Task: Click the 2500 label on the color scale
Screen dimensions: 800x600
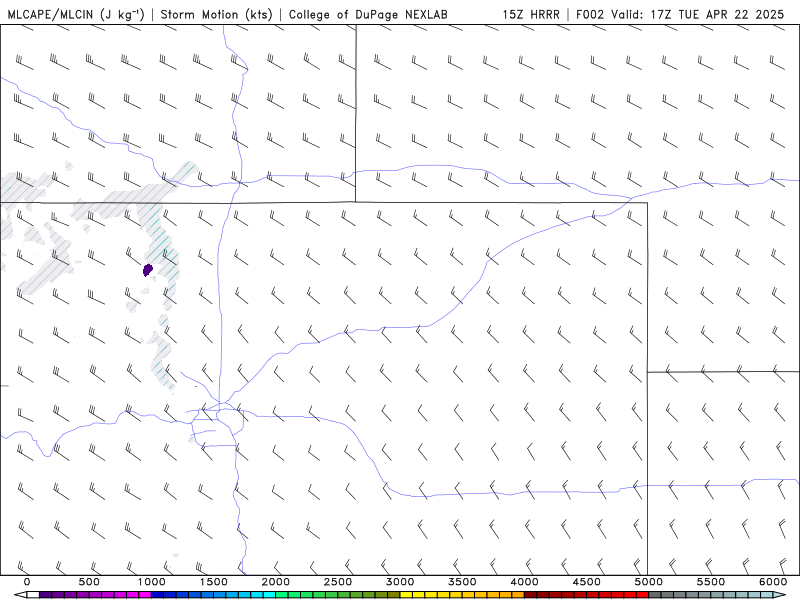Action: [x=338, y=582]
